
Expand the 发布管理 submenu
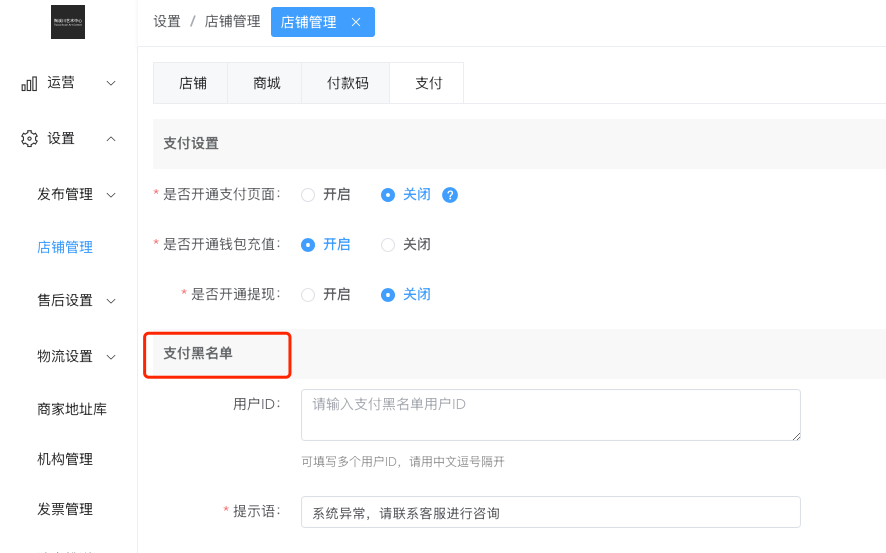coord(111,195)
